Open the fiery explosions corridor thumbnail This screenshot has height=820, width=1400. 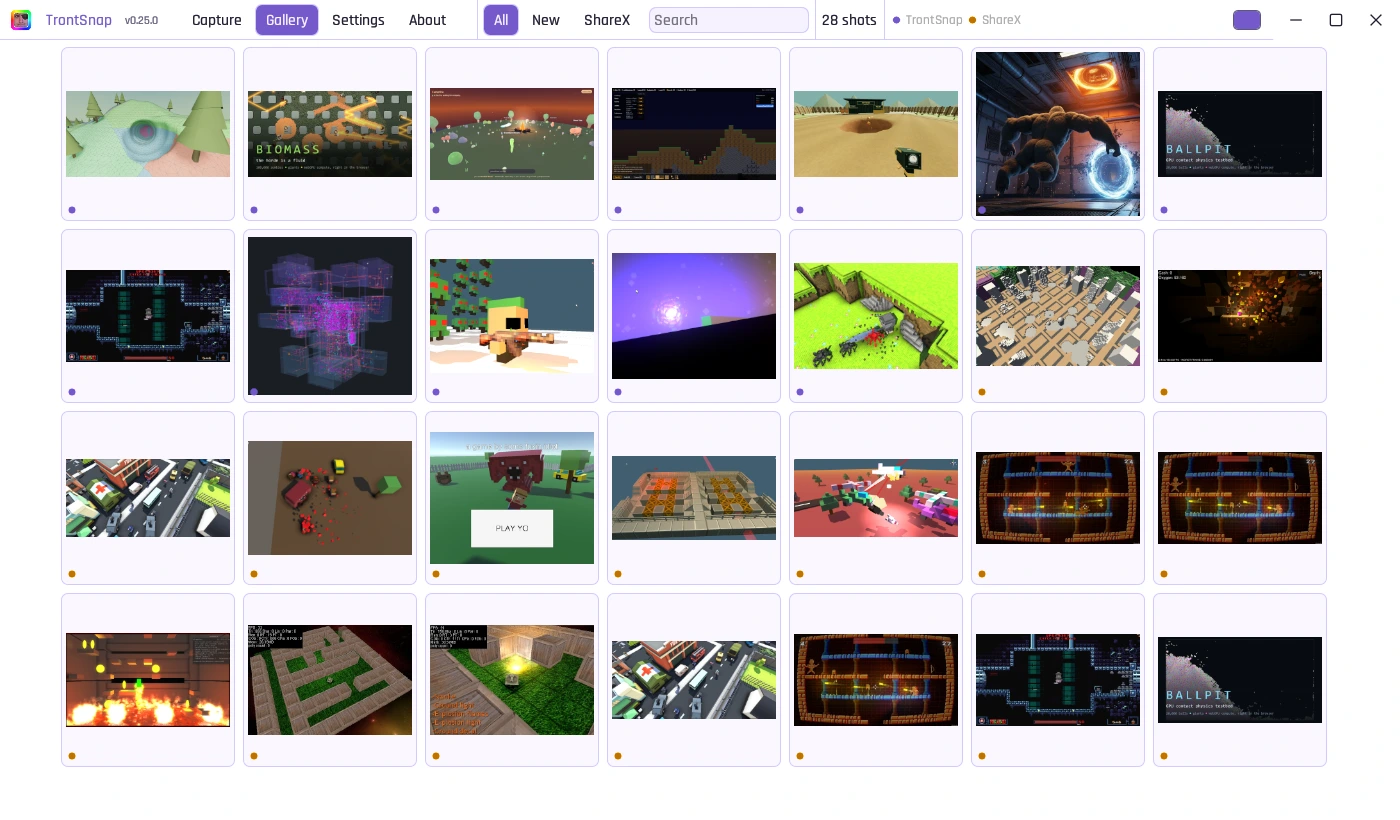(148, 680)
